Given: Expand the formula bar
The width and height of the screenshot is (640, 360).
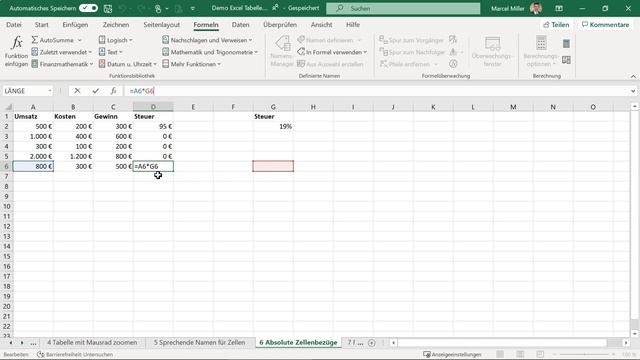Looking at the screenshot, I should pyautogui.click(x=633, y=91).
